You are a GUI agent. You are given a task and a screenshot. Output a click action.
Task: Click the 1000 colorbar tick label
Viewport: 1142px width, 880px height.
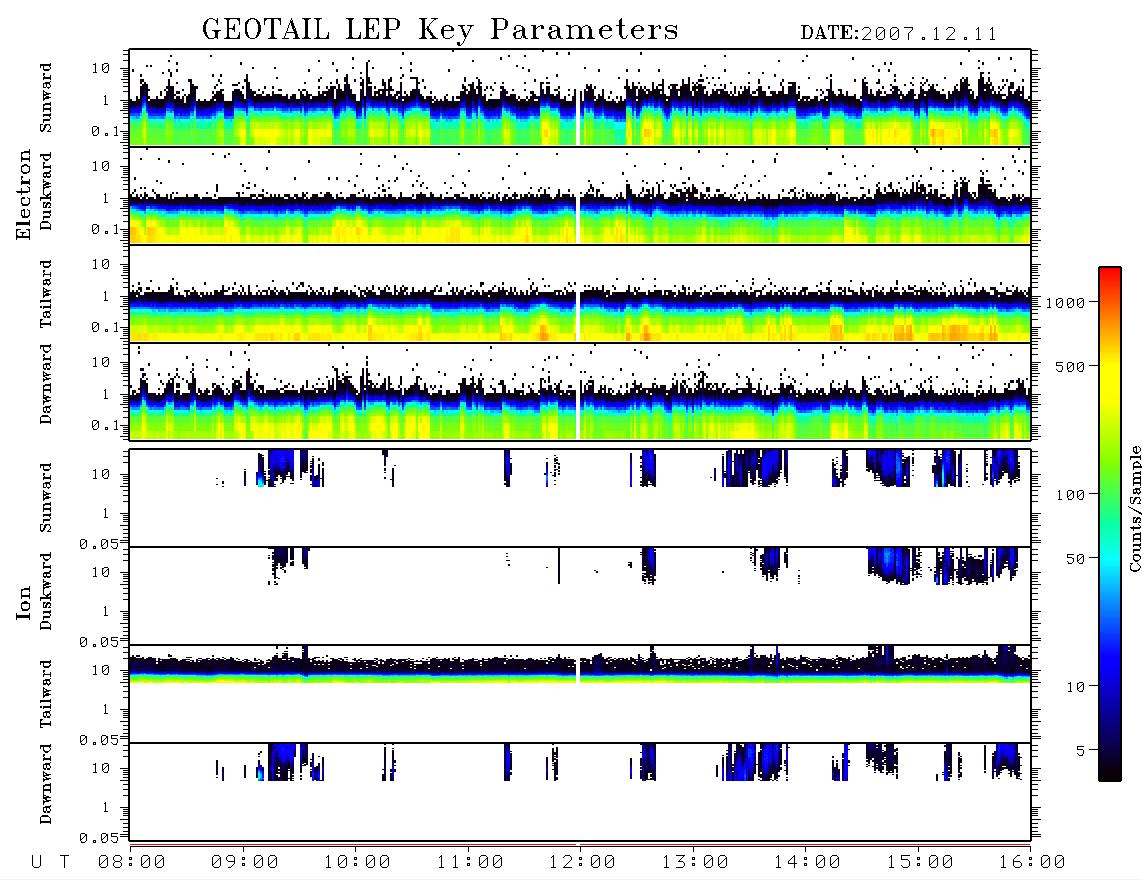coord(1065,303)
